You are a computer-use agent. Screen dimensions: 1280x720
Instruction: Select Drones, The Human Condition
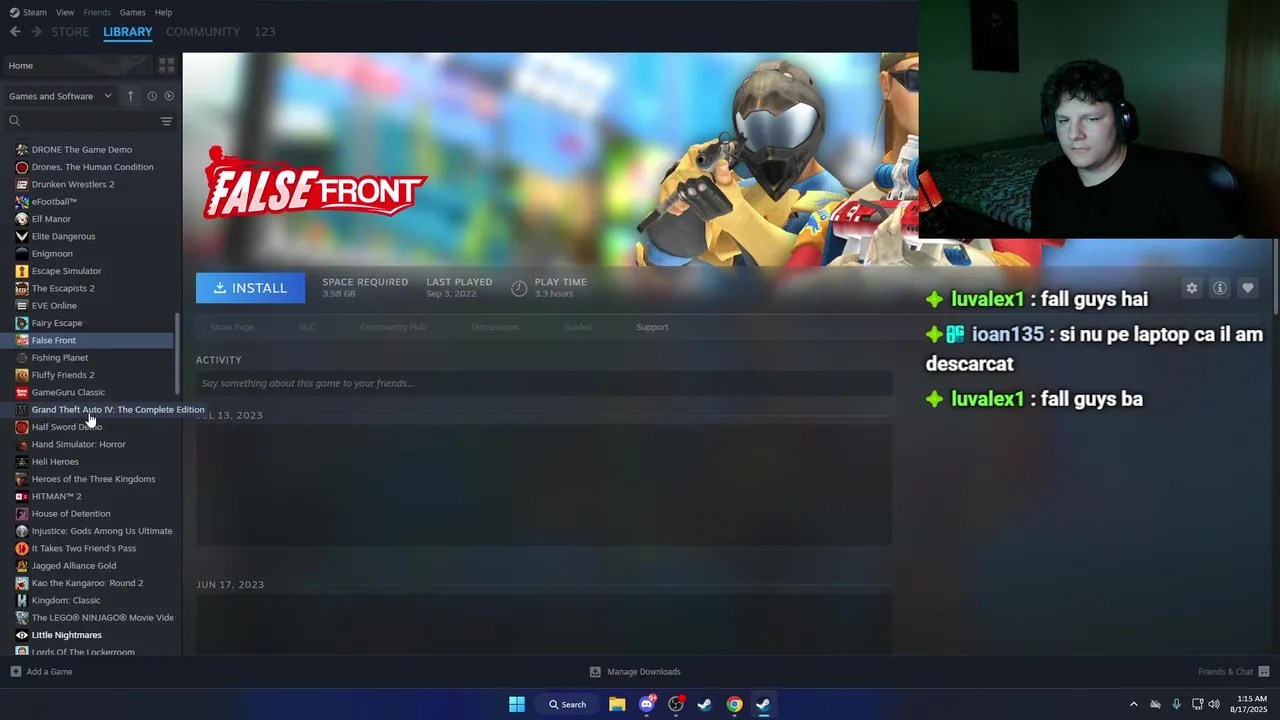[90, 167]
